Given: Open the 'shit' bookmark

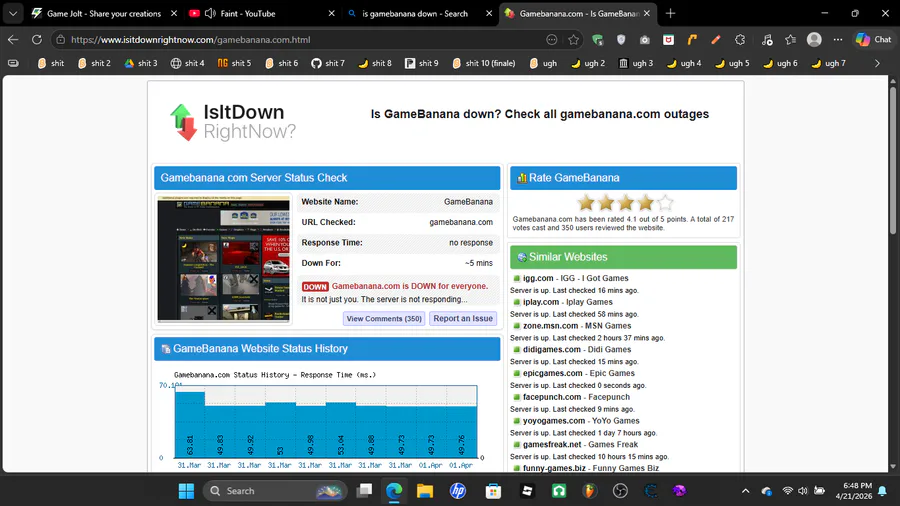Looking at the screenshot, I should tap(51, 63).
